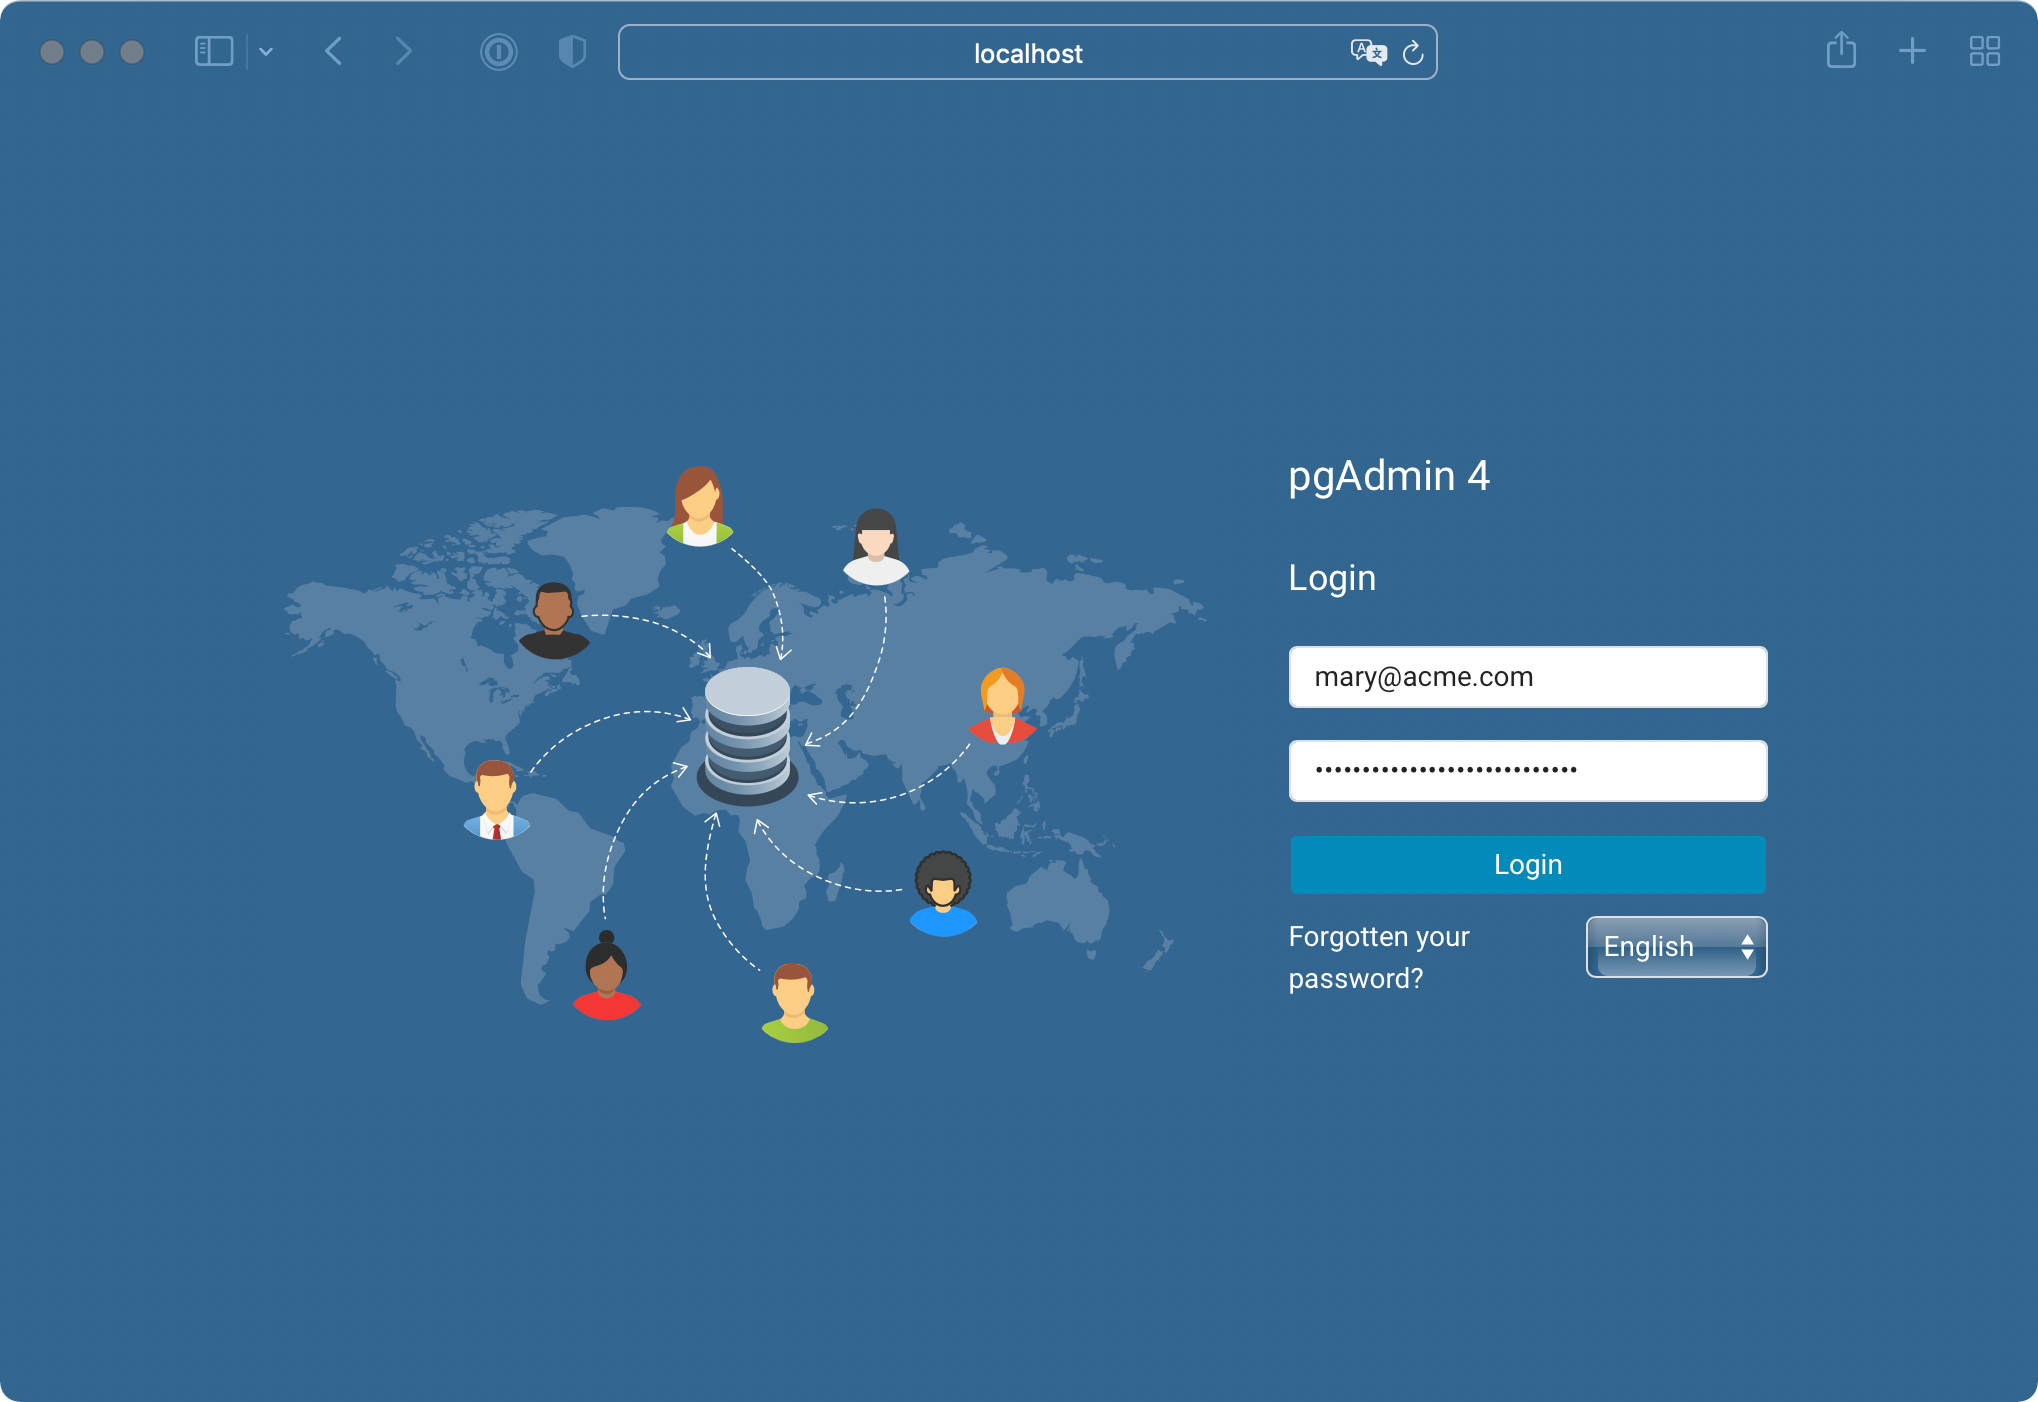
Task: Reload the page with refresh icon
Action: click(1413, 53)
